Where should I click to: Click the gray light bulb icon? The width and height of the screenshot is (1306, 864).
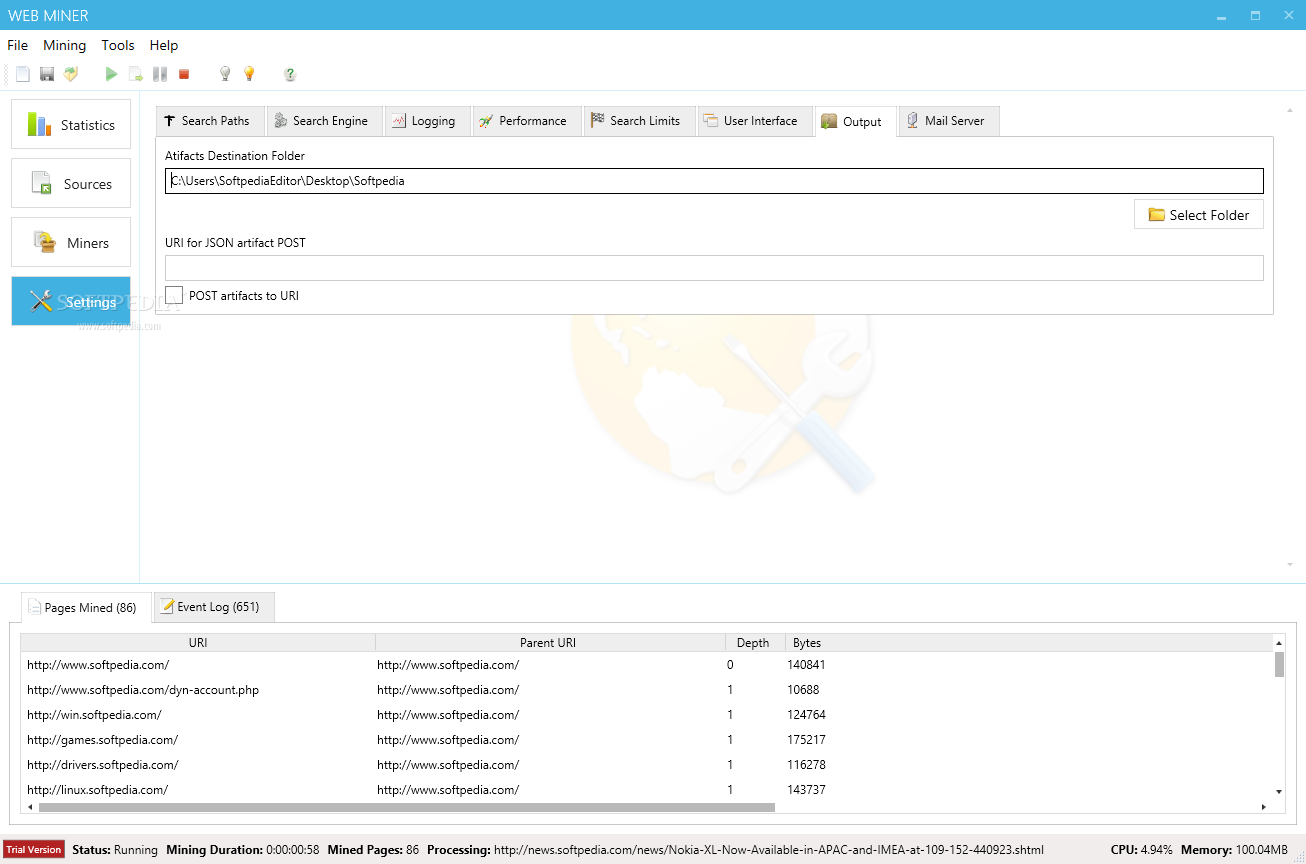pos(225,74)
